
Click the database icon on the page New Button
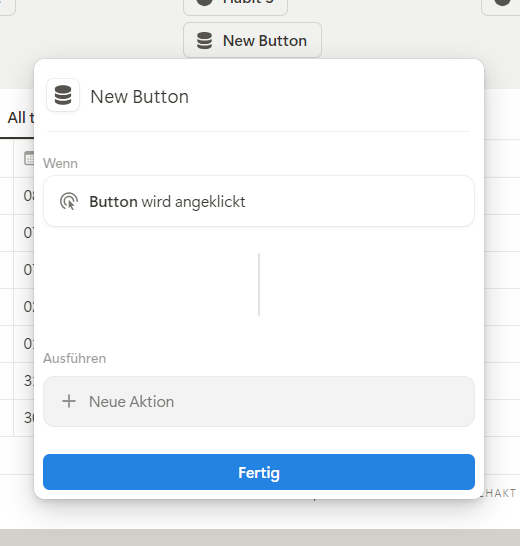tap(204, 40)
